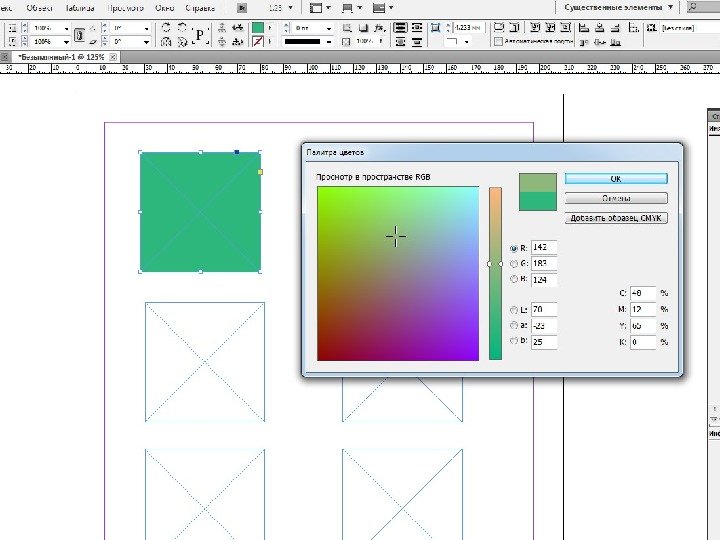Image resolution: width=720 pixels, height=540 pixels.
Task: Select the B radio button
Action: pyautogui.click(x=514, y=279)
